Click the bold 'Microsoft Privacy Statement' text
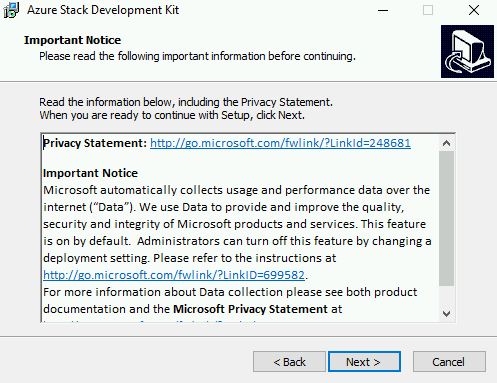The image size is (497, 383). pos(251,309)
